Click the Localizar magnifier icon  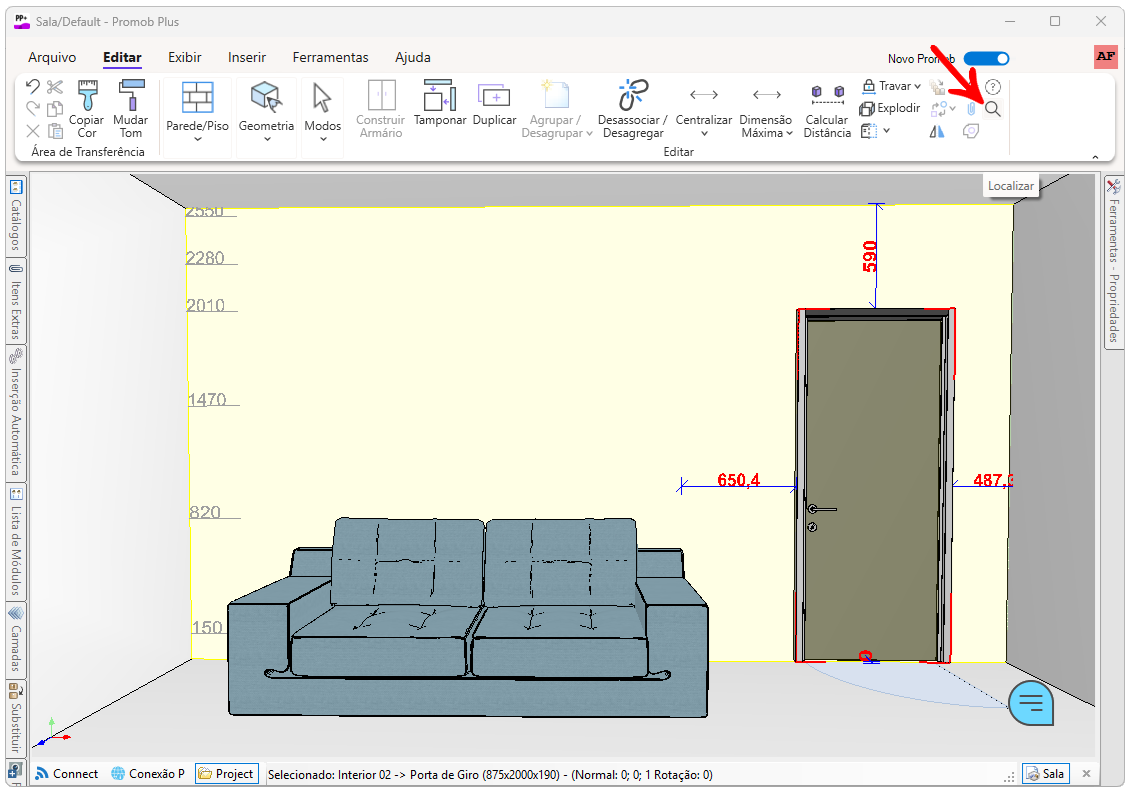[x=993, y=109]
